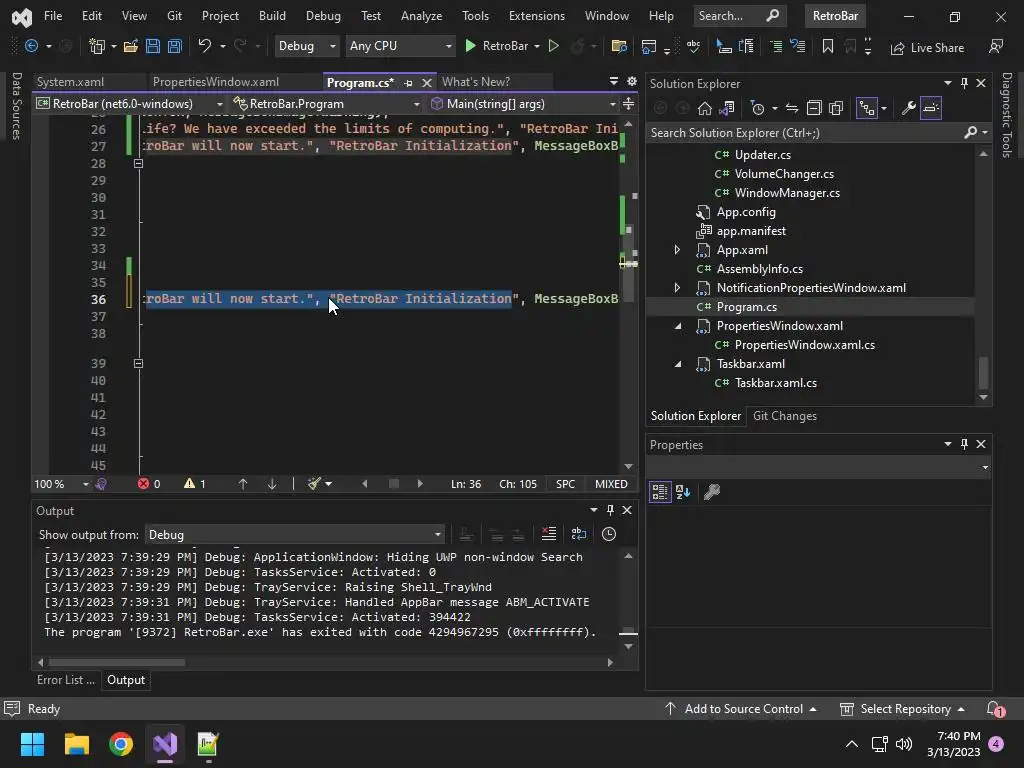Open Chrome from the Windows taskbar
The image size is (1024, 768).
pyautogui.click(x=121, y=744)
